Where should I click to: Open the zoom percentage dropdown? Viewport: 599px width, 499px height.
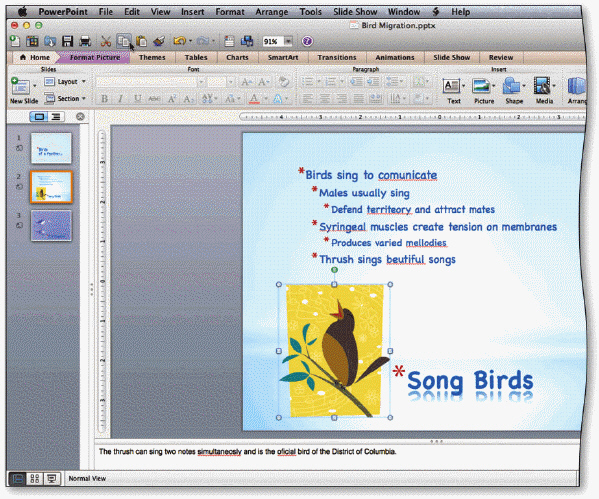pyautogui.click(x=288, y=41)
